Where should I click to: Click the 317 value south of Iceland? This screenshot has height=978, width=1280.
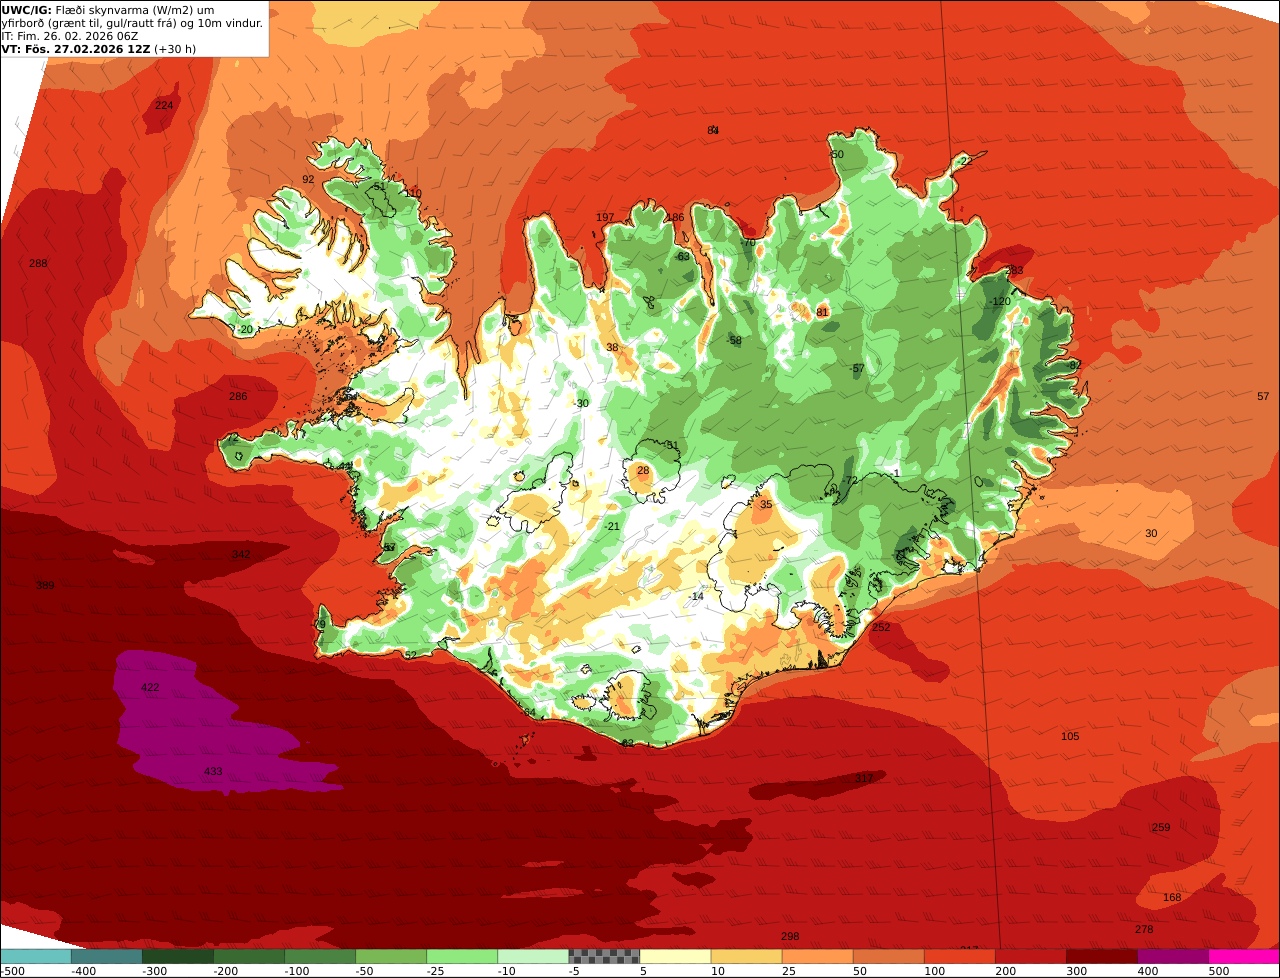(x=864, y=778)
